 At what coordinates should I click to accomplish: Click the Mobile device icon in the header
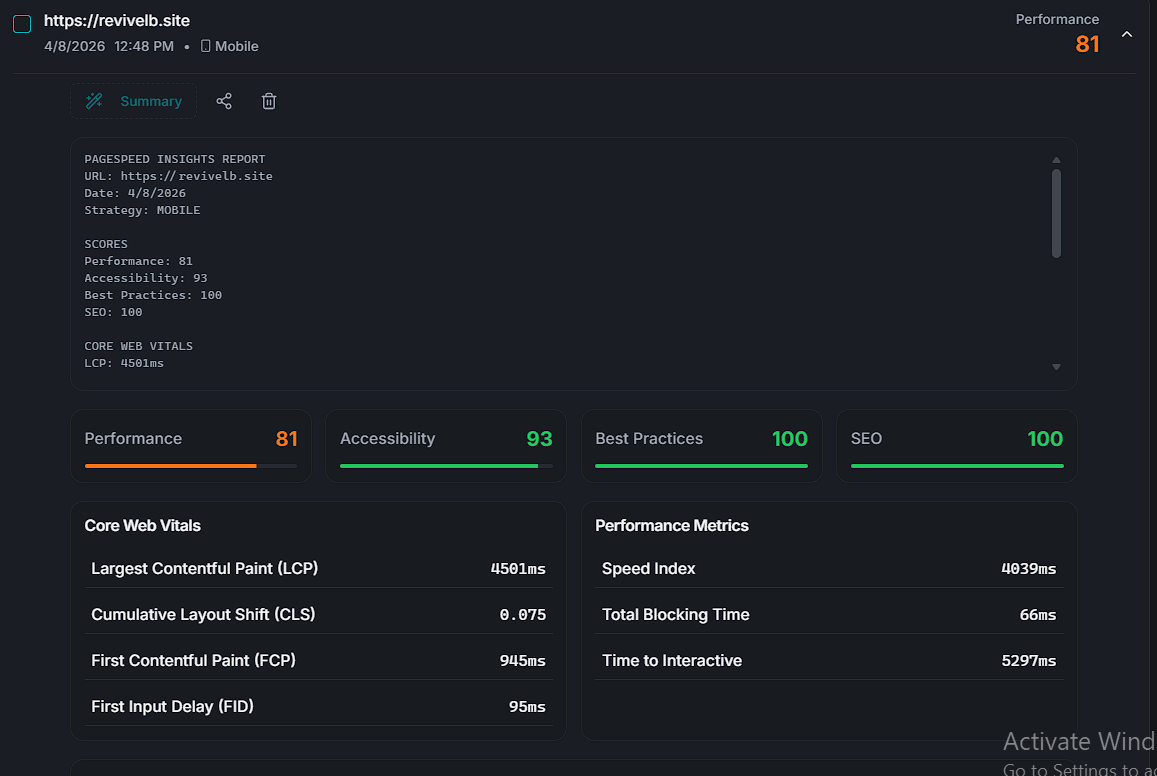coord(204,46)
